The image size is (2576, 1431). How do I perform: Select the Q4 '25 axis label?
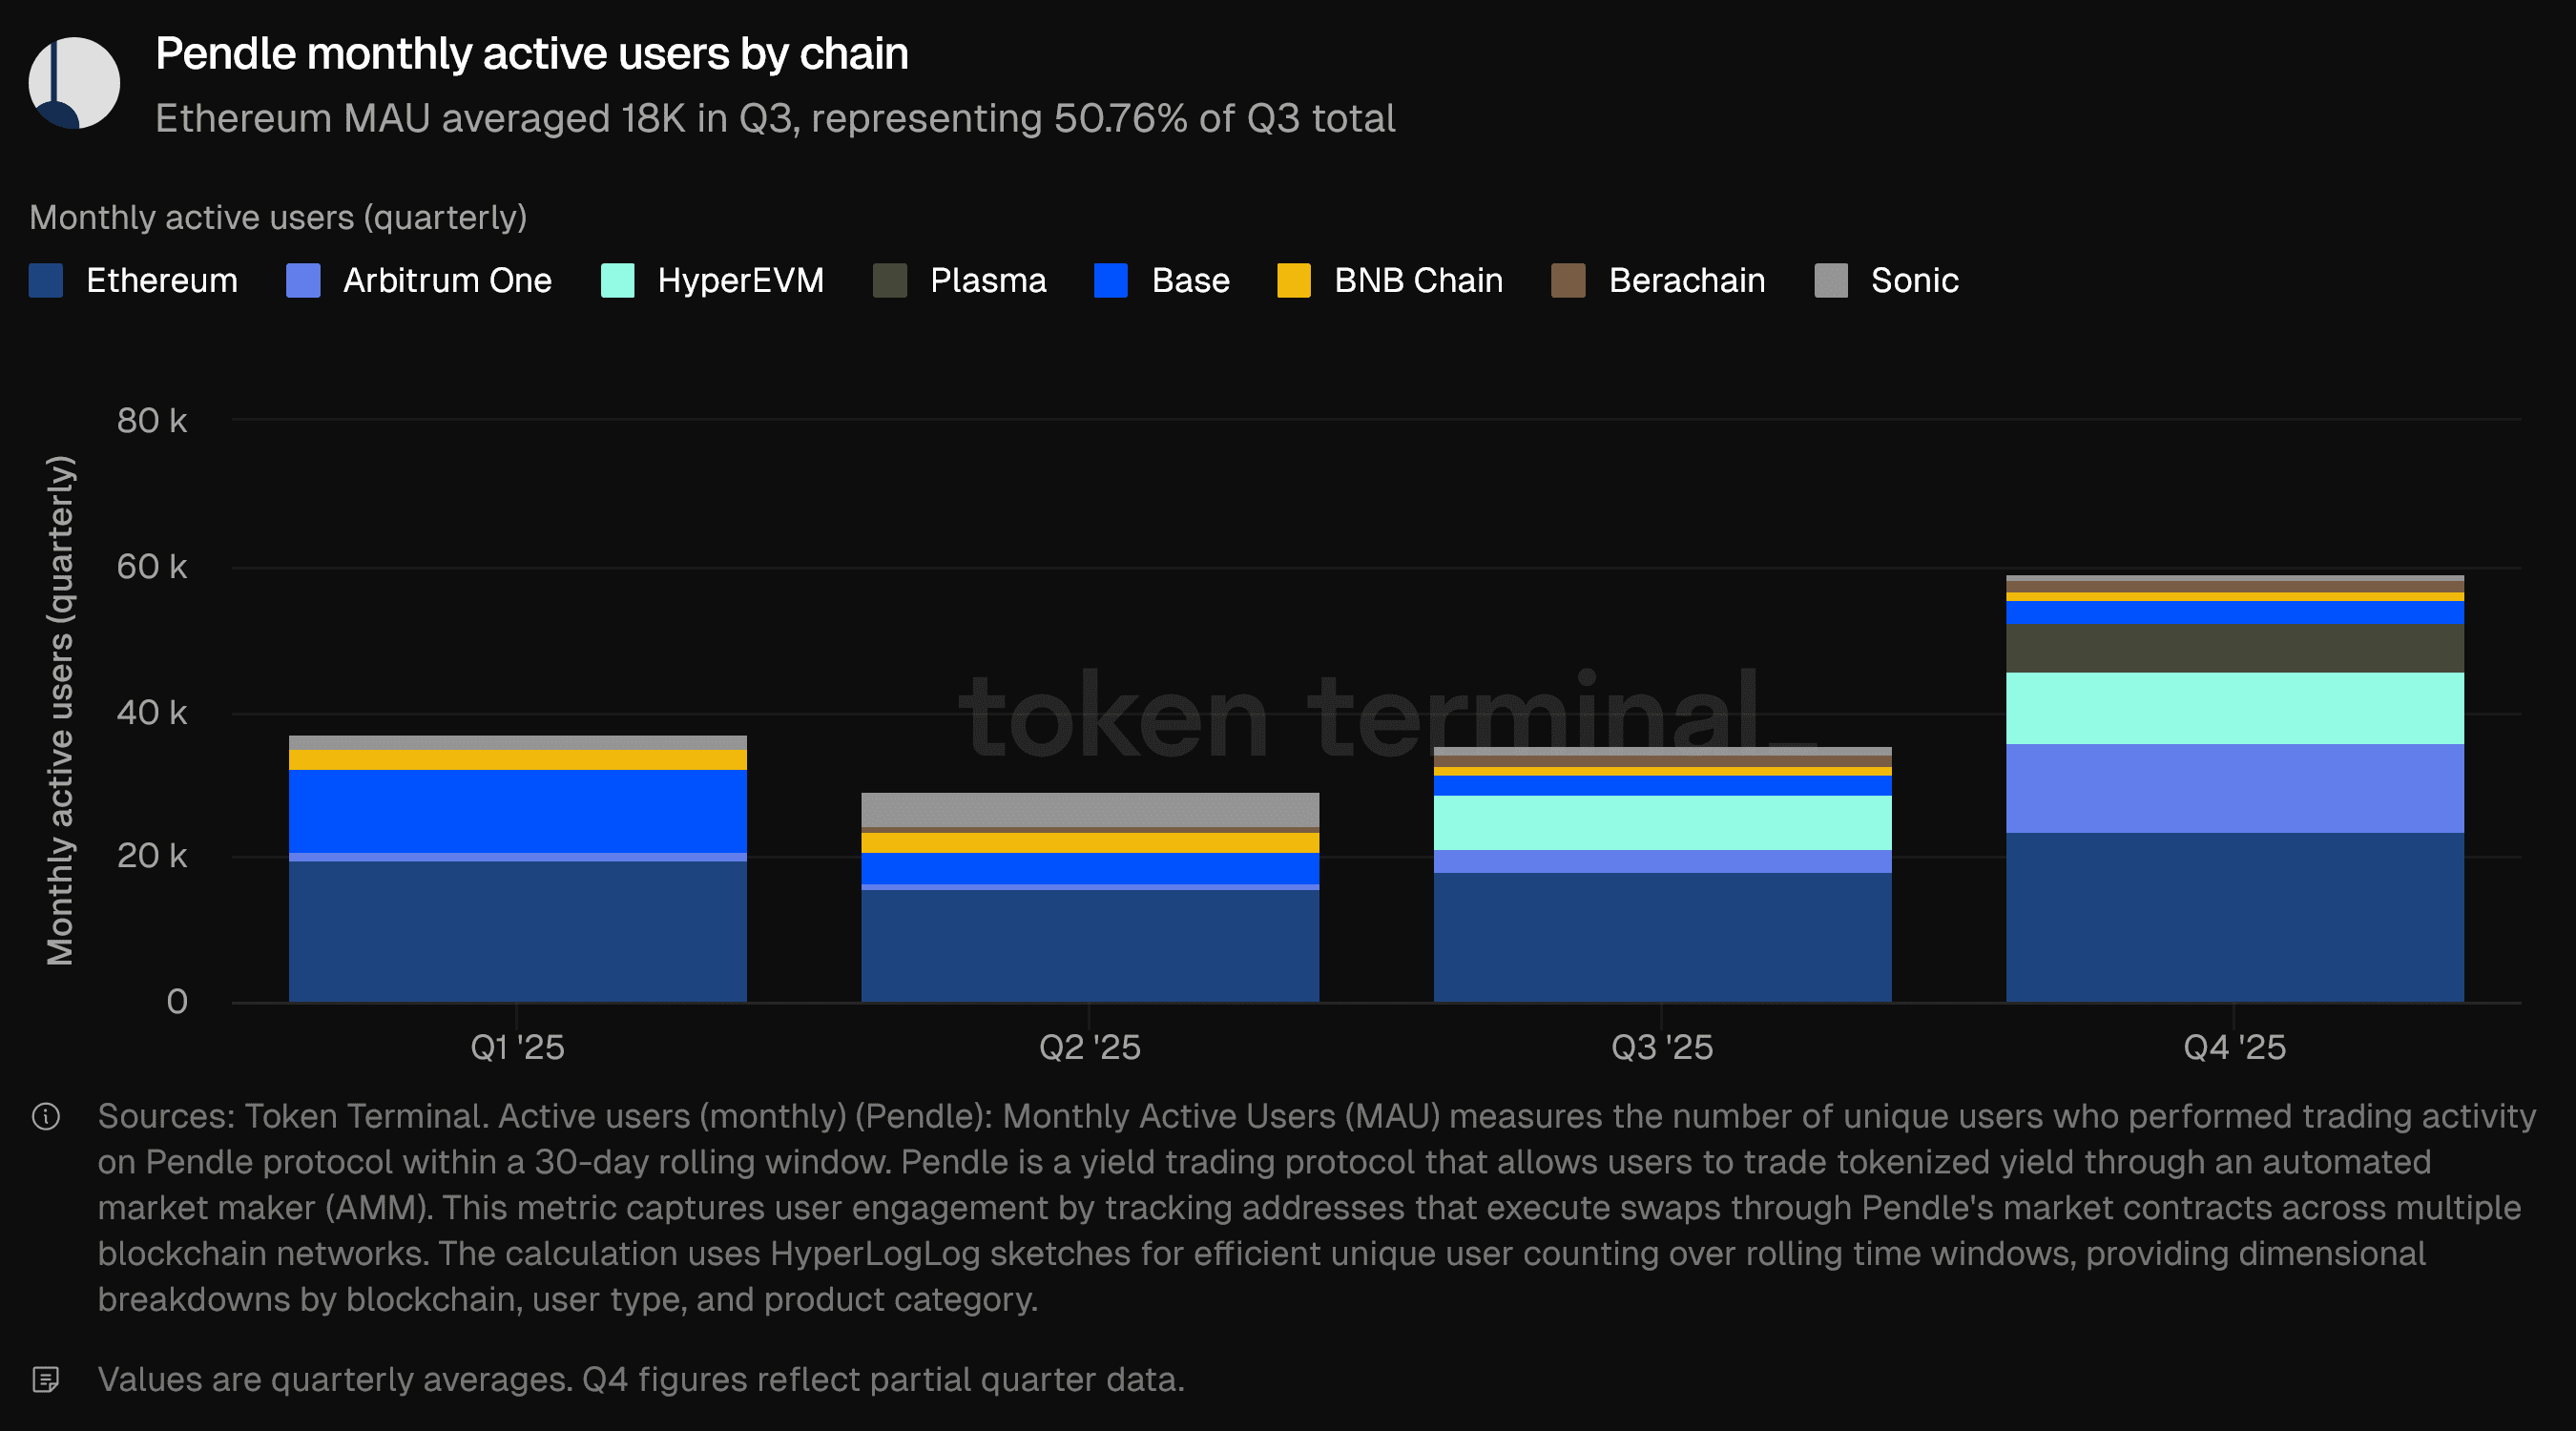pyautogui.click(x=2234, y=1047)
